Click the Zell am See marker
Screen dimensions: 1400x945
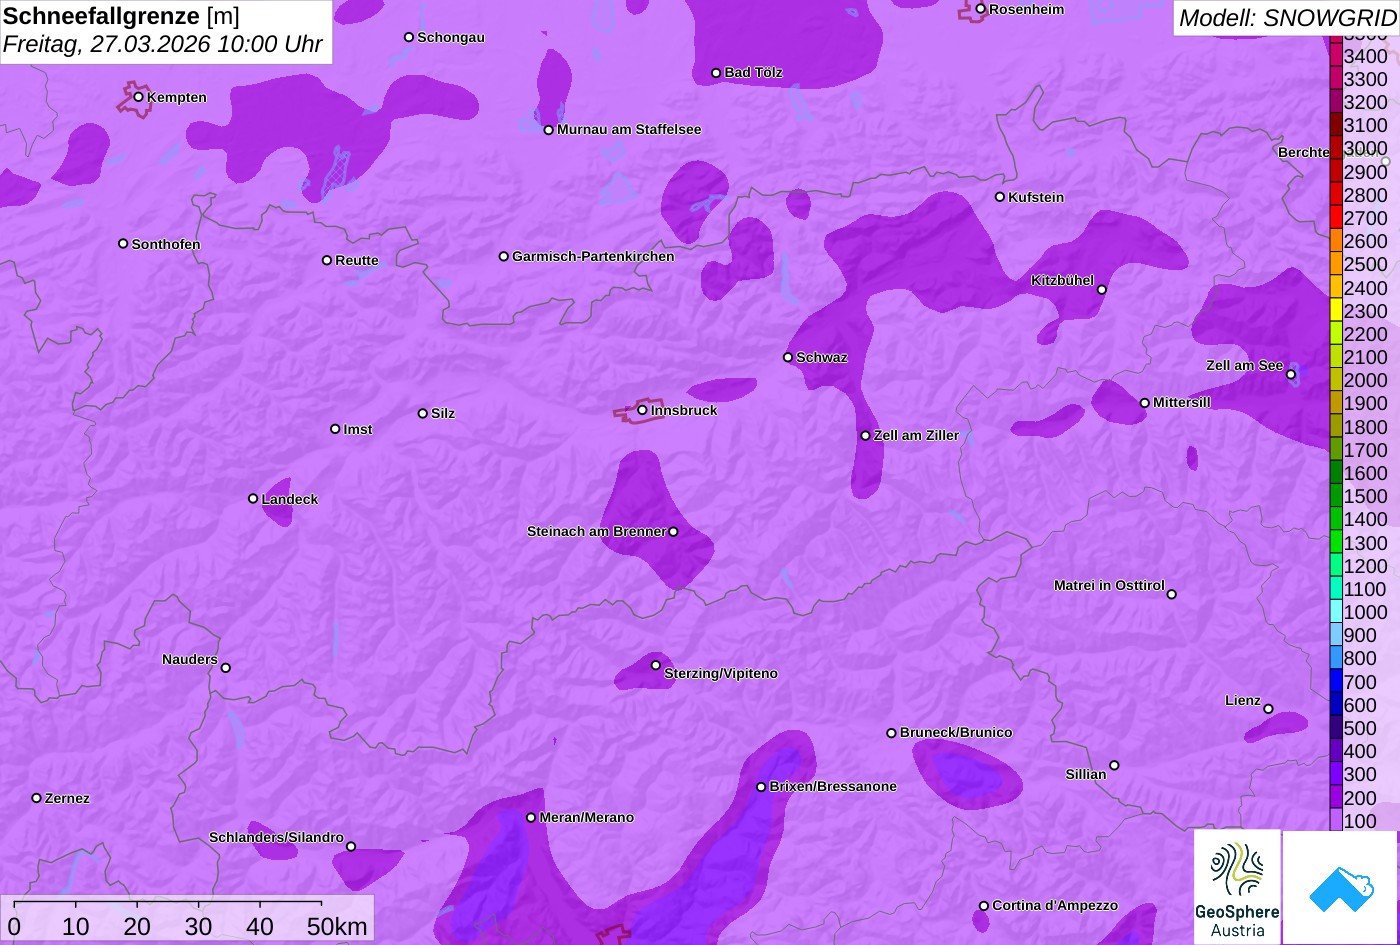point(1291,375)
